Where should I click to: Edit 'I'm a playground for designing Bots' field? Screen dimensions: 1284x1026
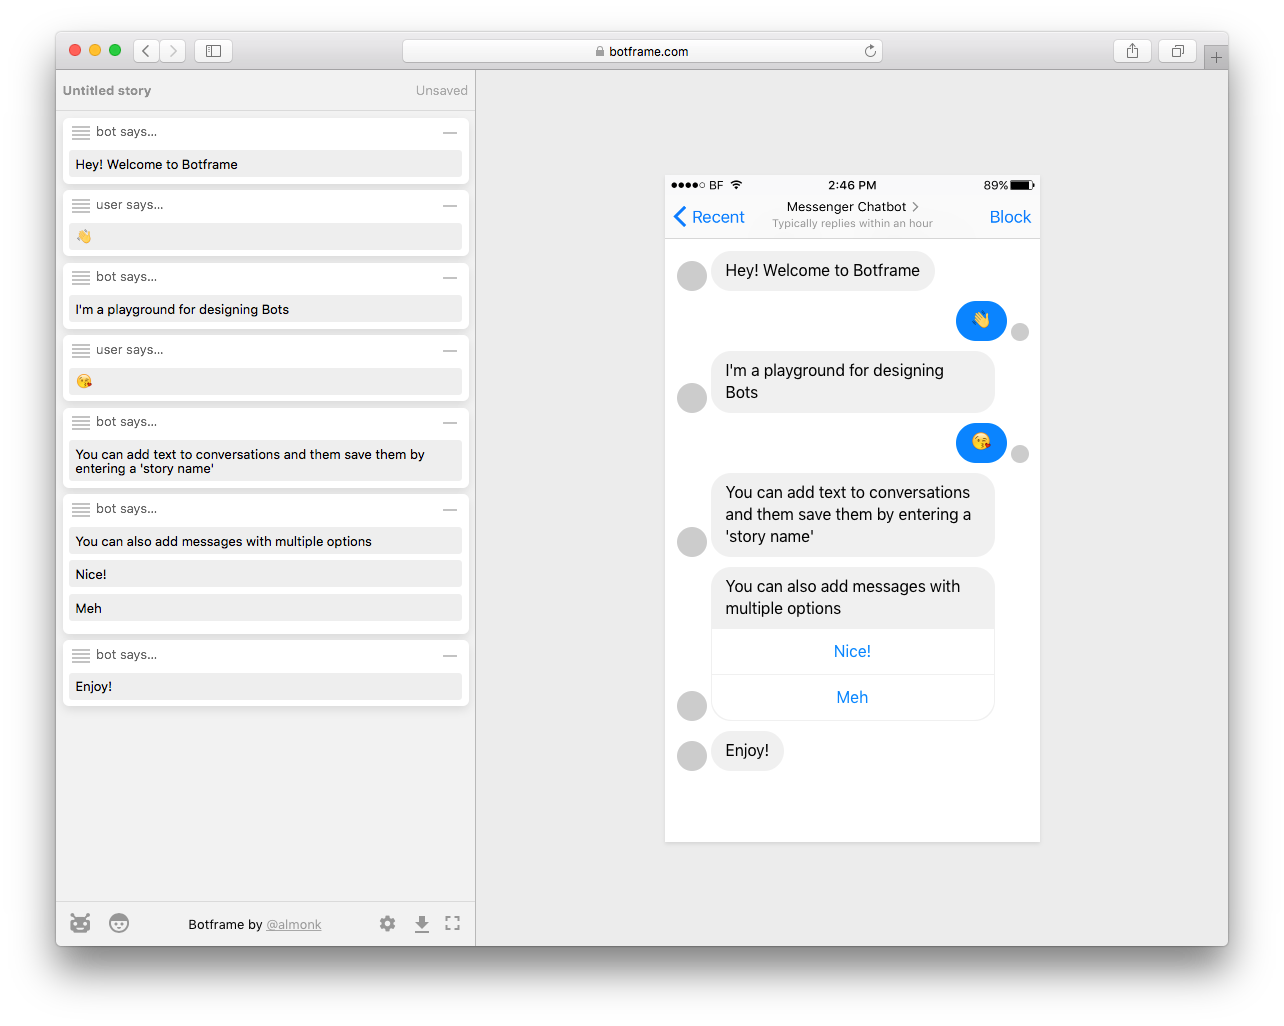point(266,309)
